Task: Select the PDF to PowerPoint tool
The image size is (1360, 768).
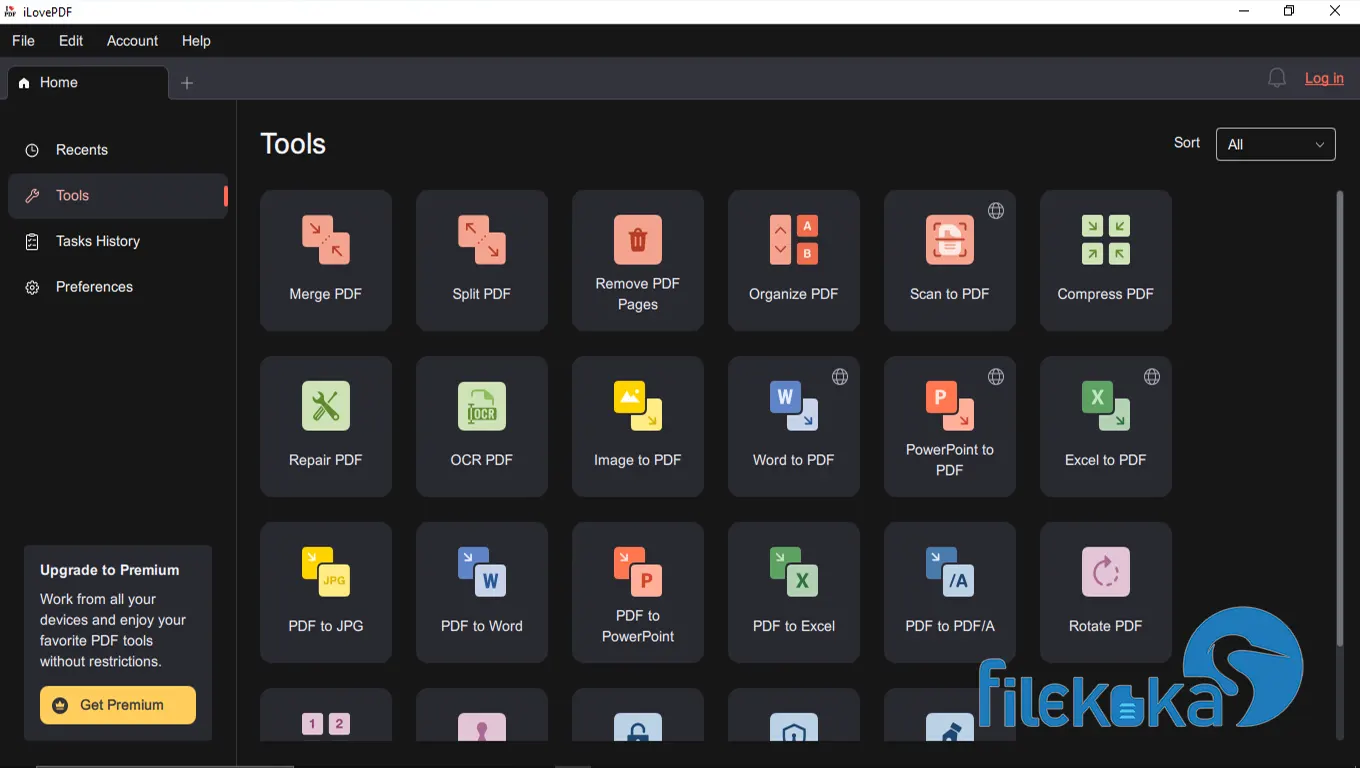Action: click(x=638, y=592)
